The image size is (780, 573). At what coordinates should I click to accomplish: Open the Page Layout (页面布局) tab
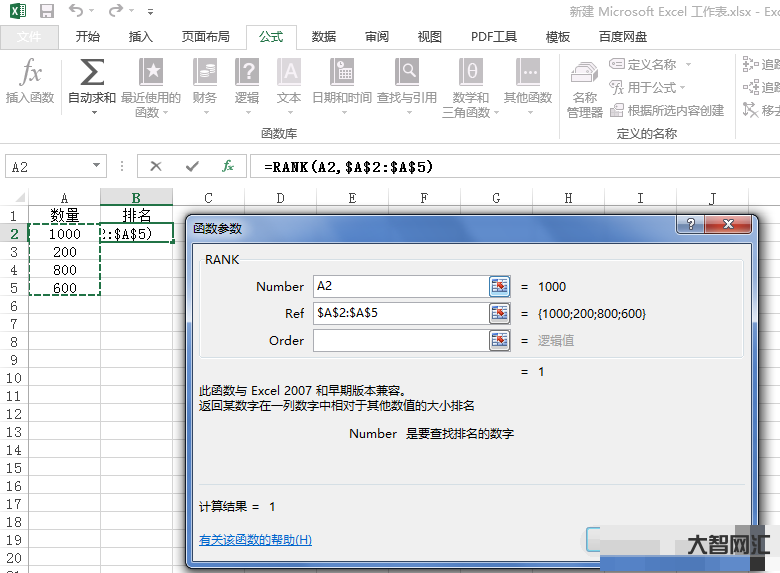coord(205,37)
